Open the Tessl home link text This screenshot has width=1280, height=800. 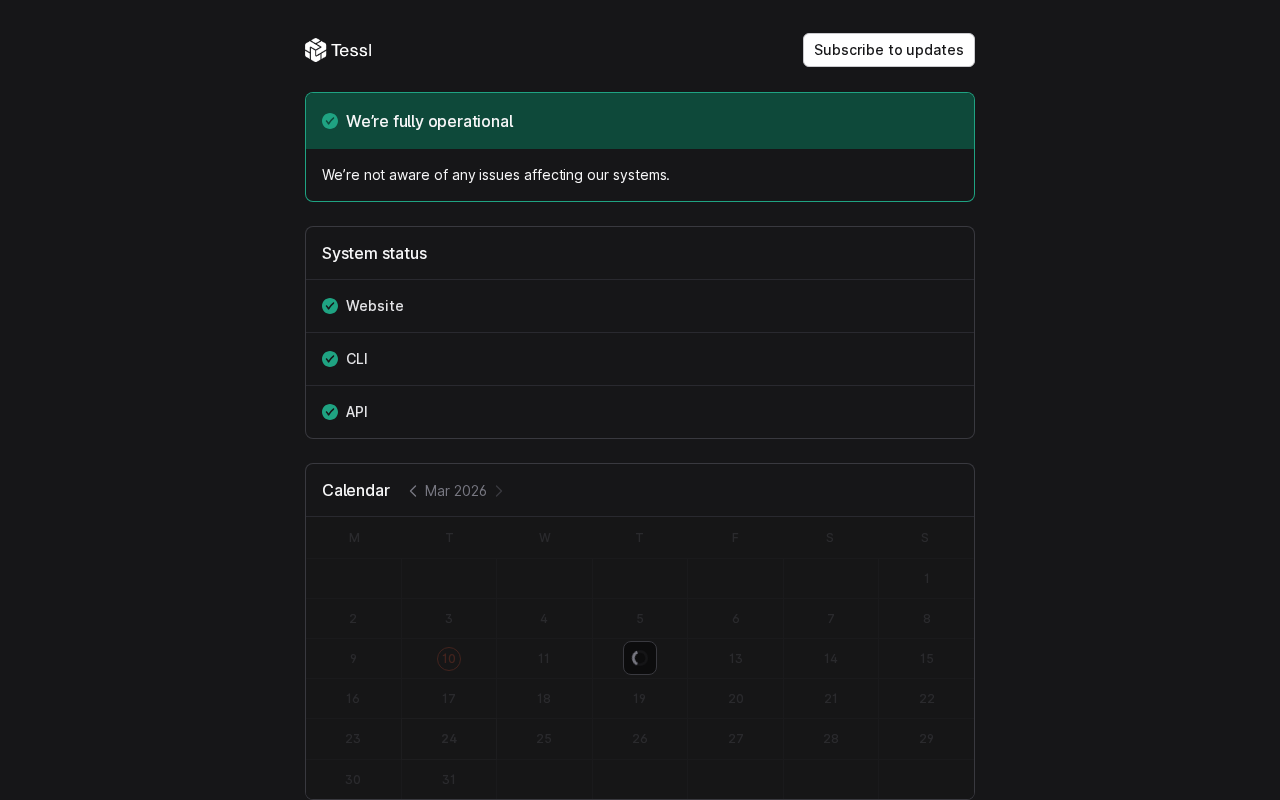point(351,50)
